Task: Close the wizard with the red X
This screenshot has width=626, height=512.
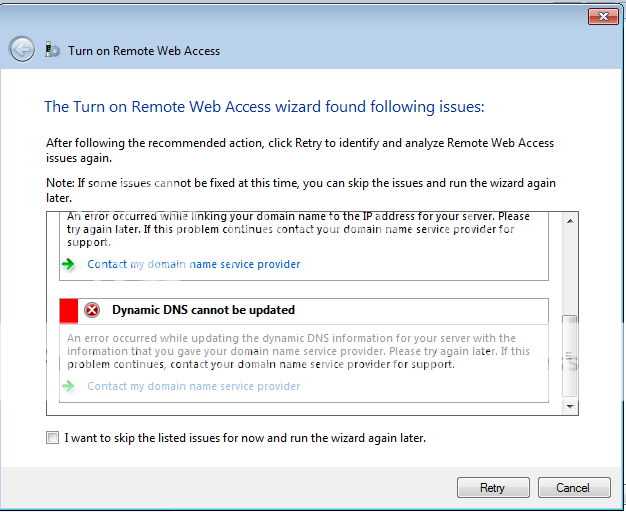Action: click(603, 16)
